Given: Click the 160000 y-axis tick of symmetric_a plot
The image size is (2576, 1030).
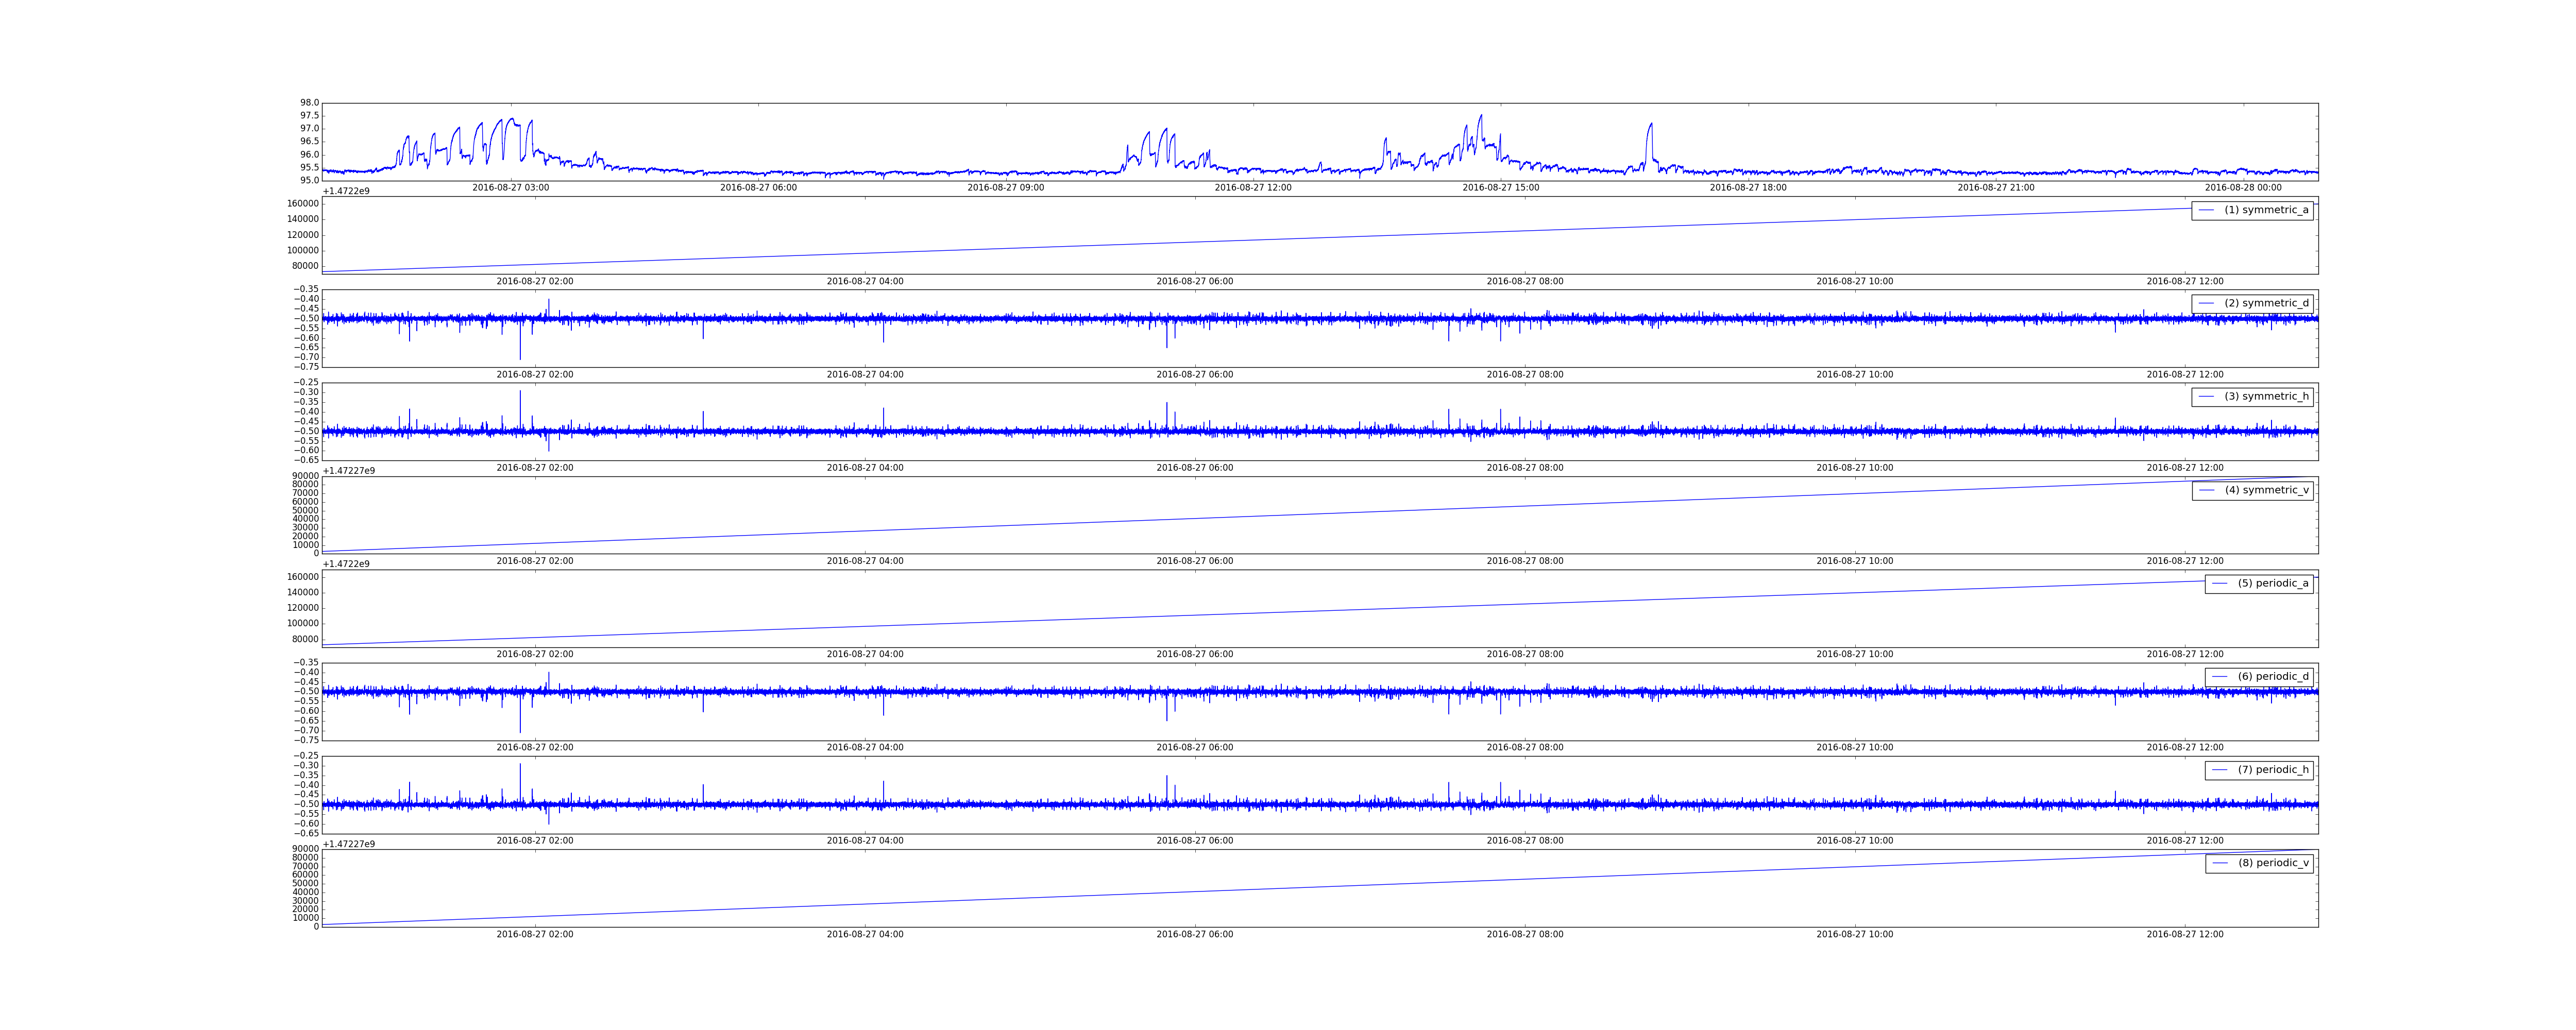Looking at the screenshot, I should coord(303,204).
